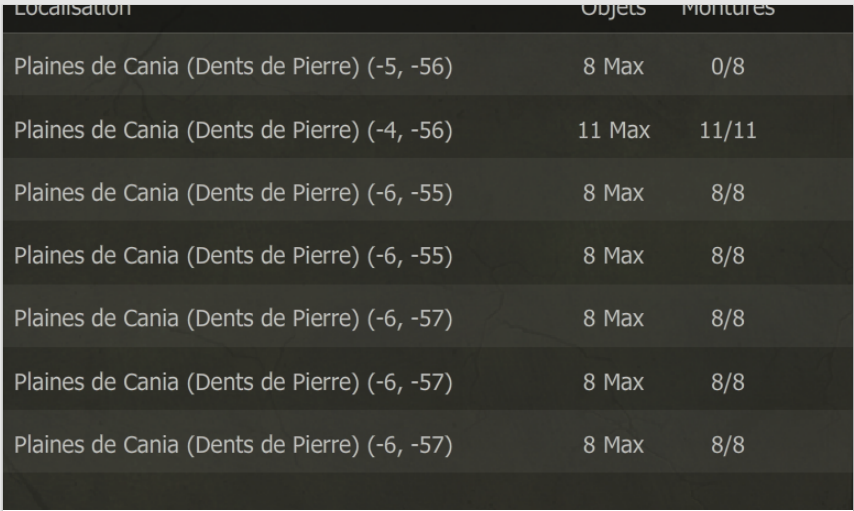Screen dimensions: 854x511
Task: Sort by the Montures column header
Action: pyautogui.click(x=728, y=10)
